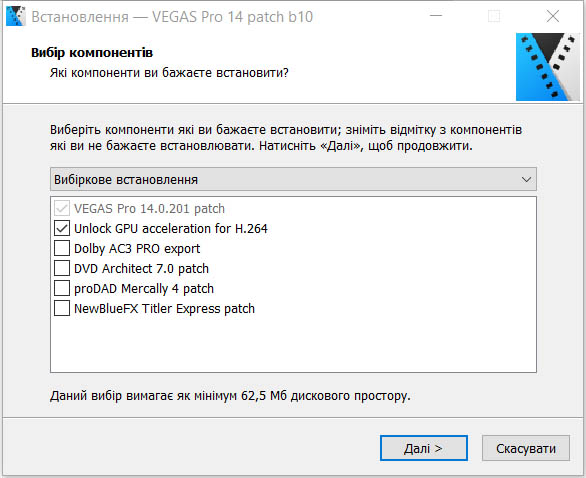
Task: Tick proDAD Mercally 4 patch checkbox
Action: tap(62, 289)
